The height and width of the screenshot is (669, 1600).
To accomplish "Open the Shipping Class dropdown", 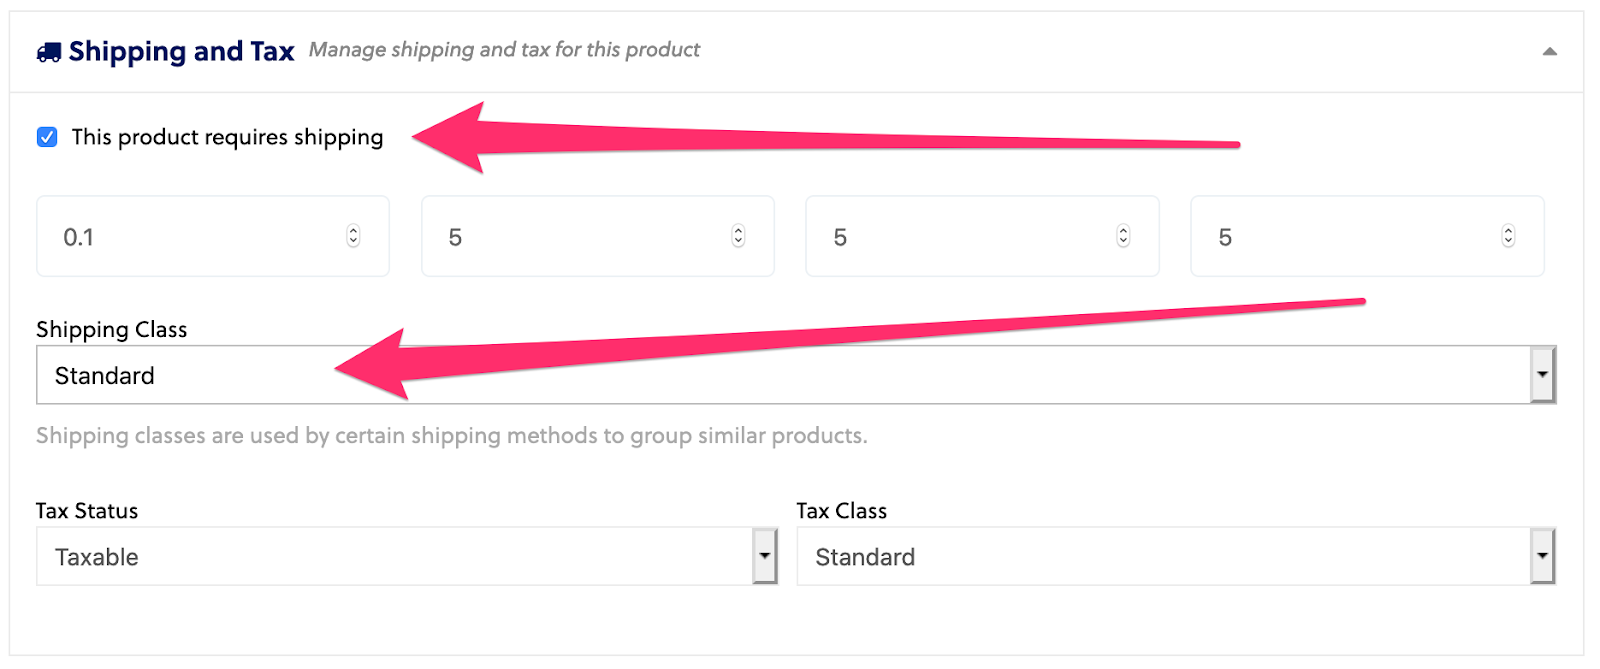I will click(782, 375).
